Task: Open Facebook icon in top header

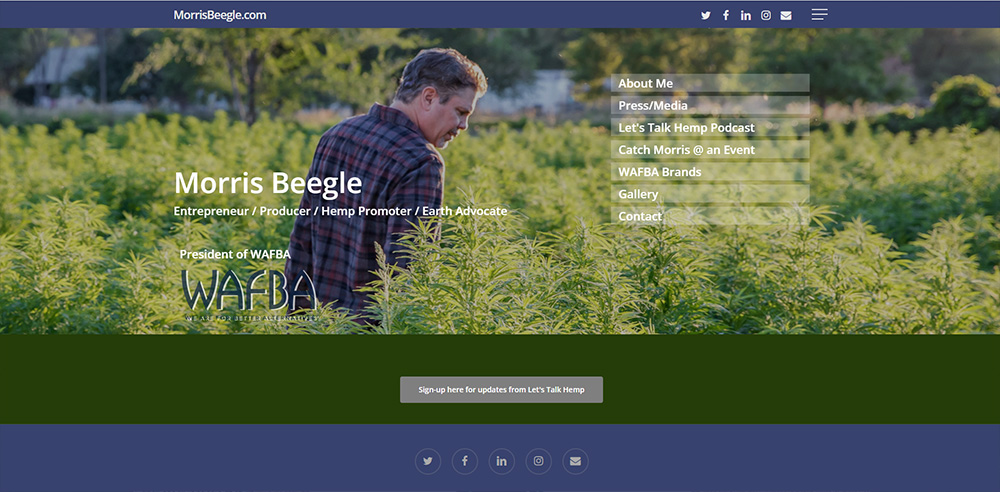Action: (x=726, y=15)
